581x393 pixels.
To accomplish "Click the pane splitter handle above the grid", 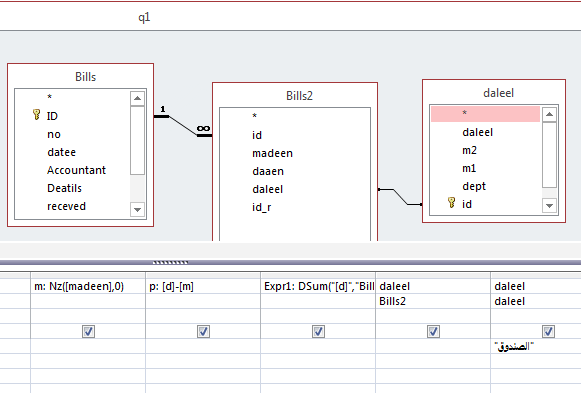I will click(x=170, y=263).
